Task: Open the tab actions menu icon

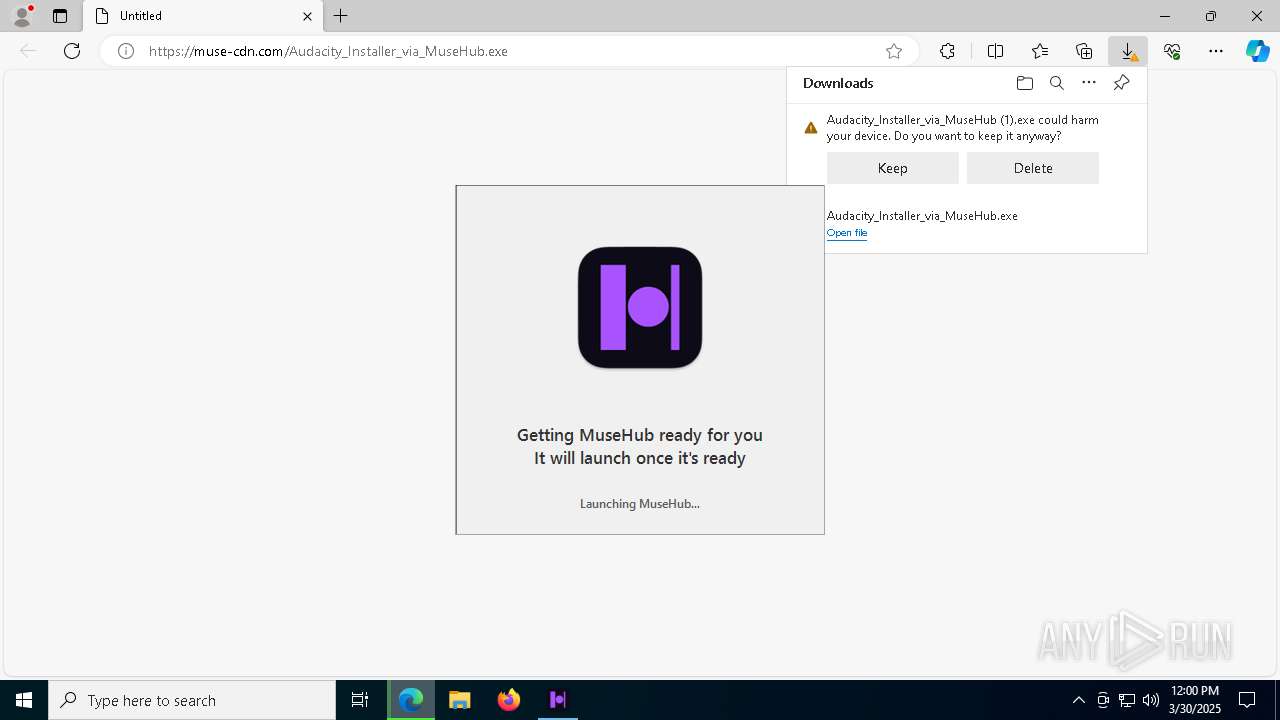Action: (x=60, y=16)
